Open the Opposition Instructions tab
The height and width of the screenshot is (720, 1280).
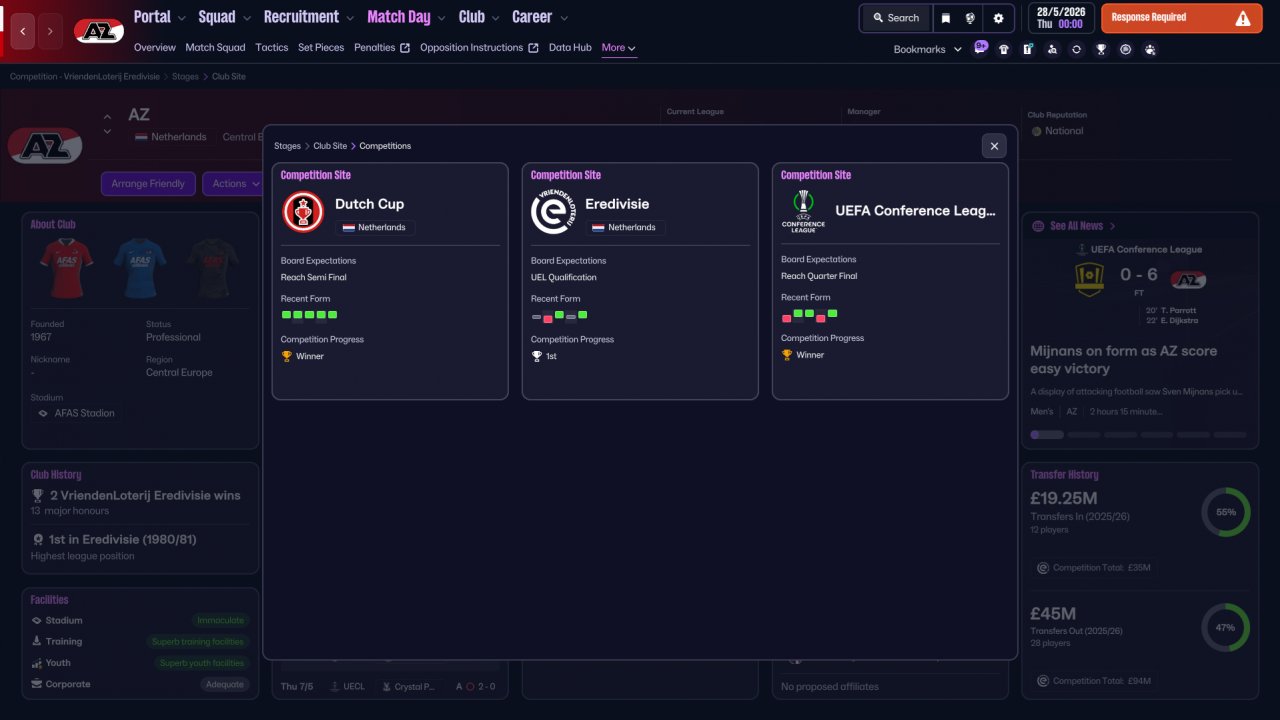point(479,48)
